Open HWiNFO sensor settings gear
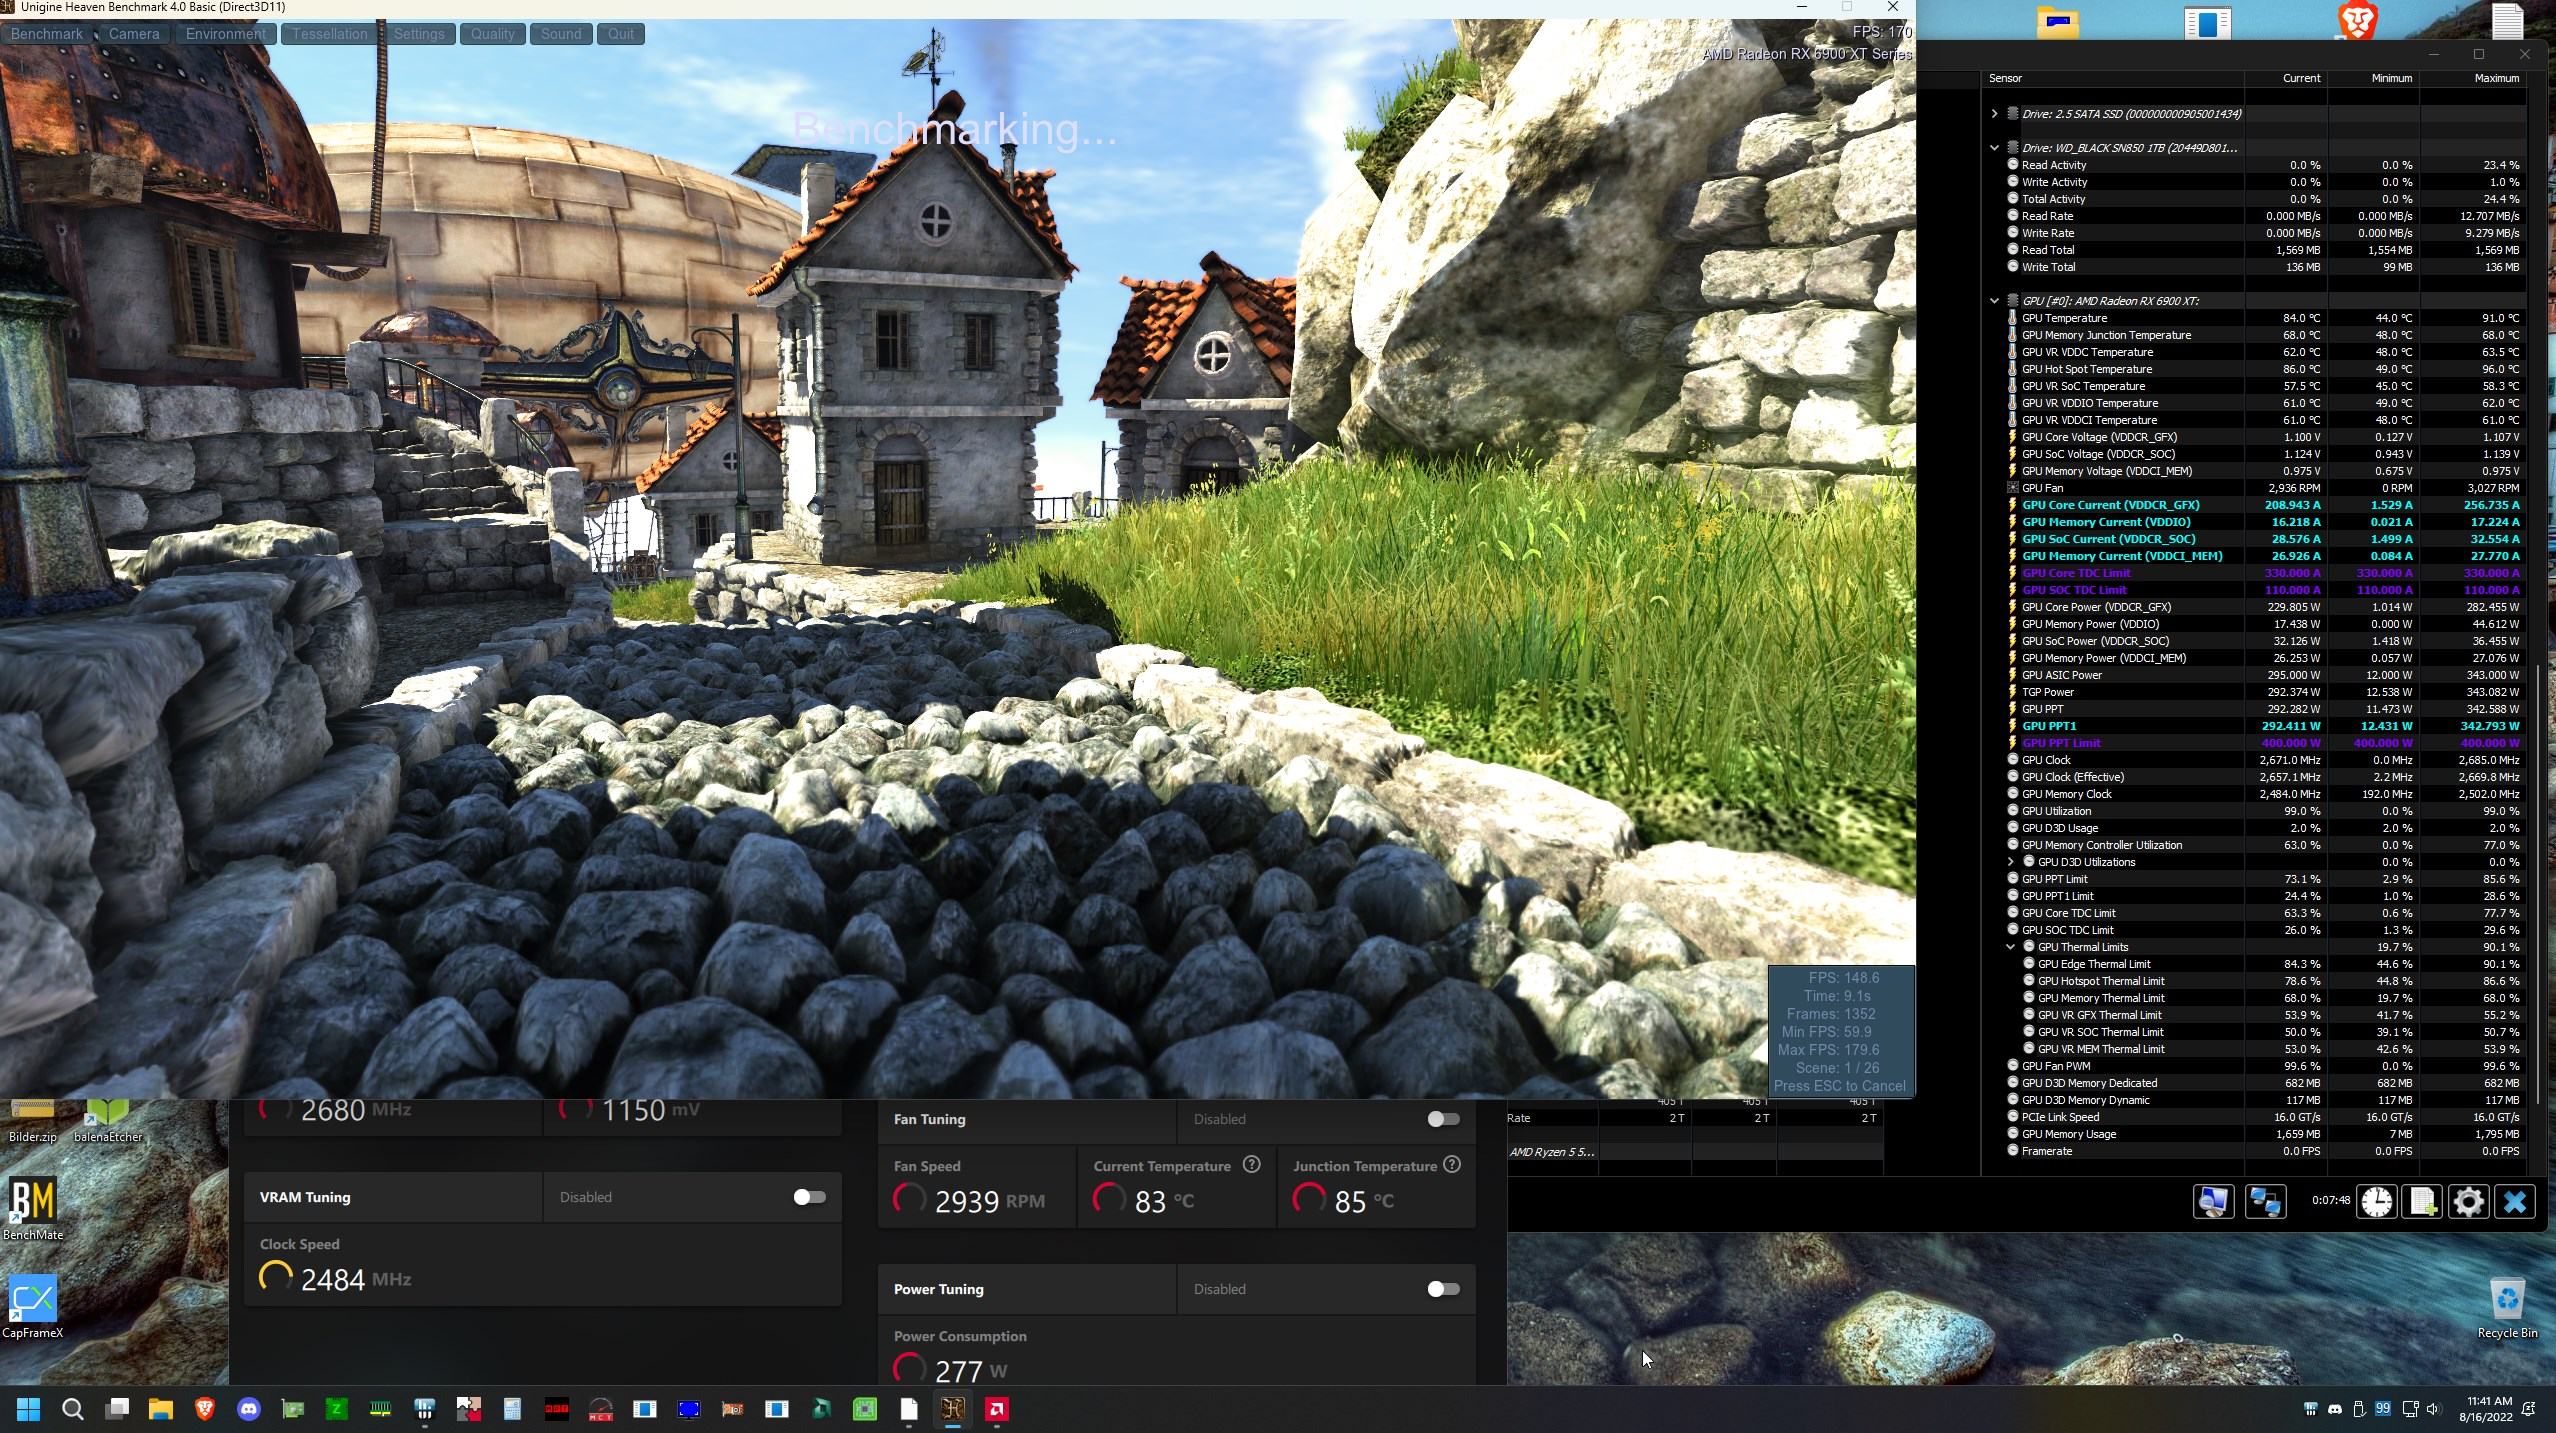 [x=2468, y=1201]
